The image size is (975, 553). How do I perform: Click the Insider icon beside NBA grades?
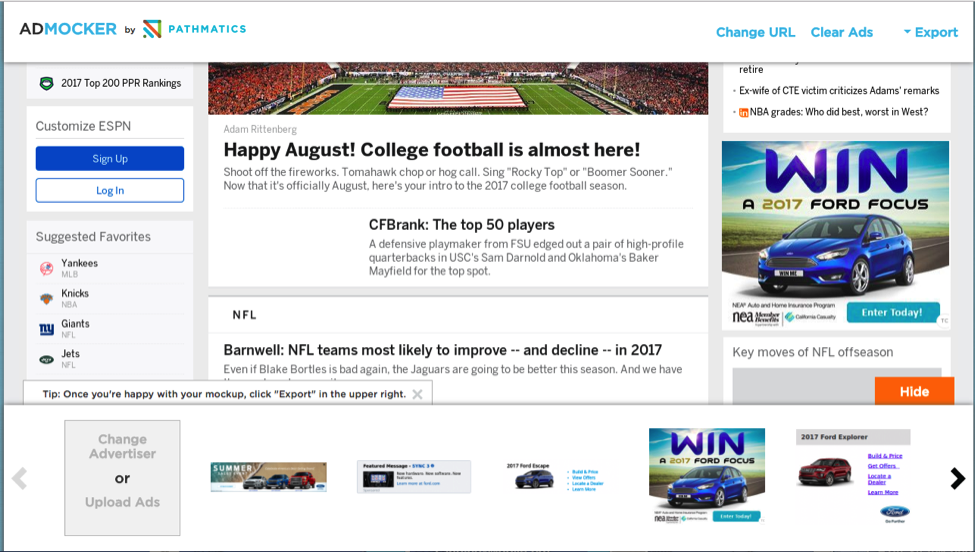743,113
